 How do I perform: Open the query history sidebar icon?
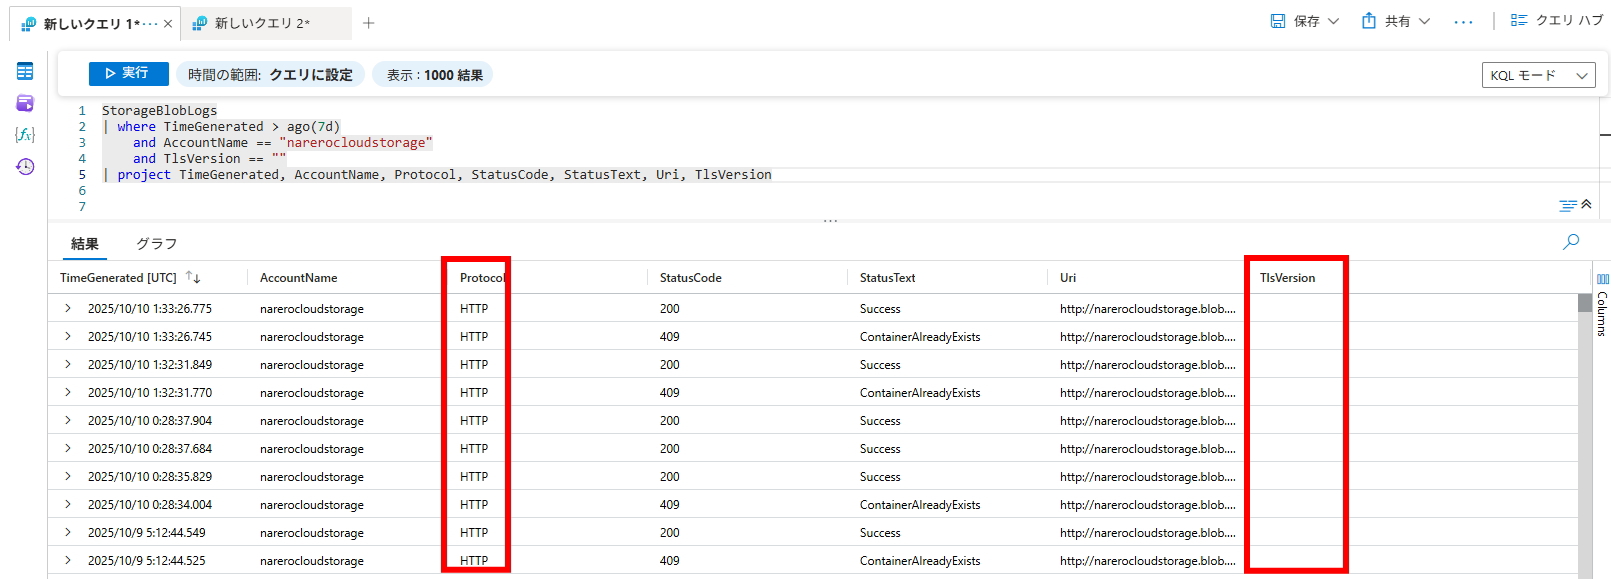pos(25,166)
